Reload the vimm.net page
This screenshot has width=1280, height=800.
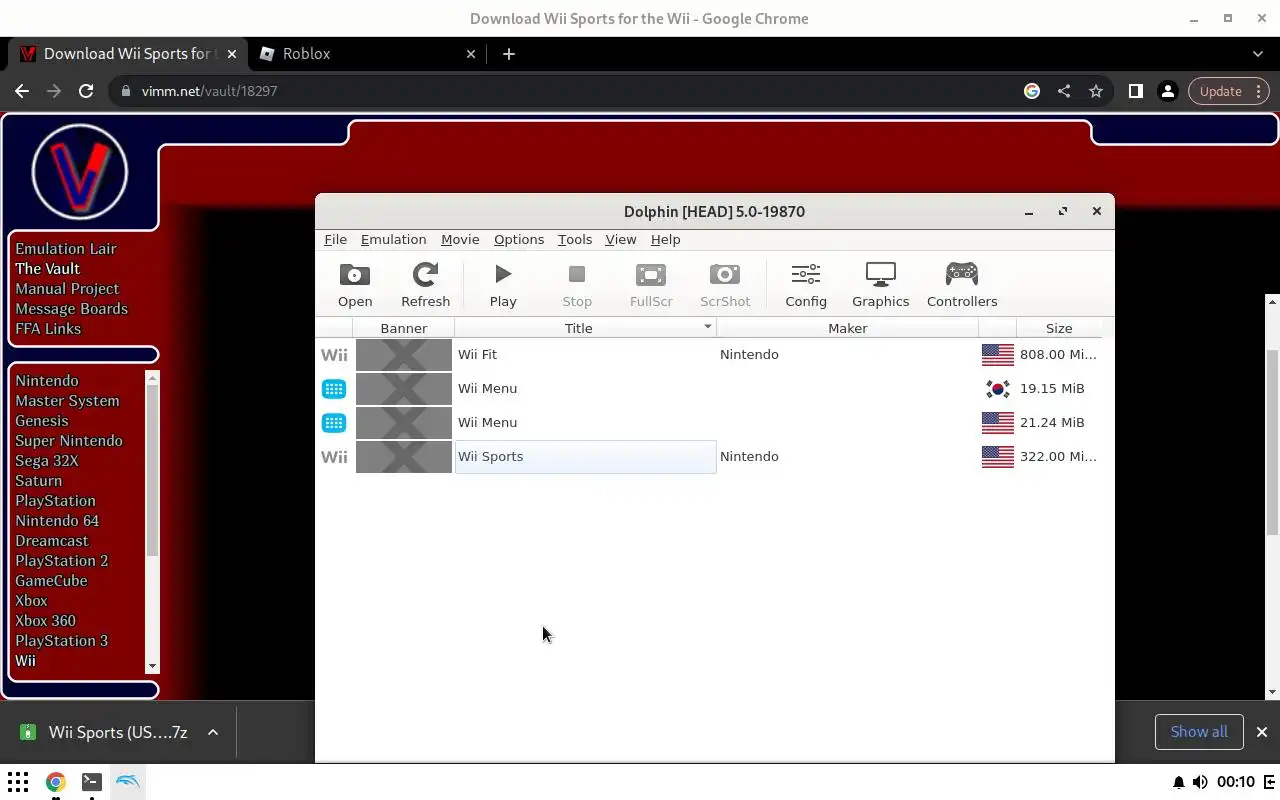(86, 91)
